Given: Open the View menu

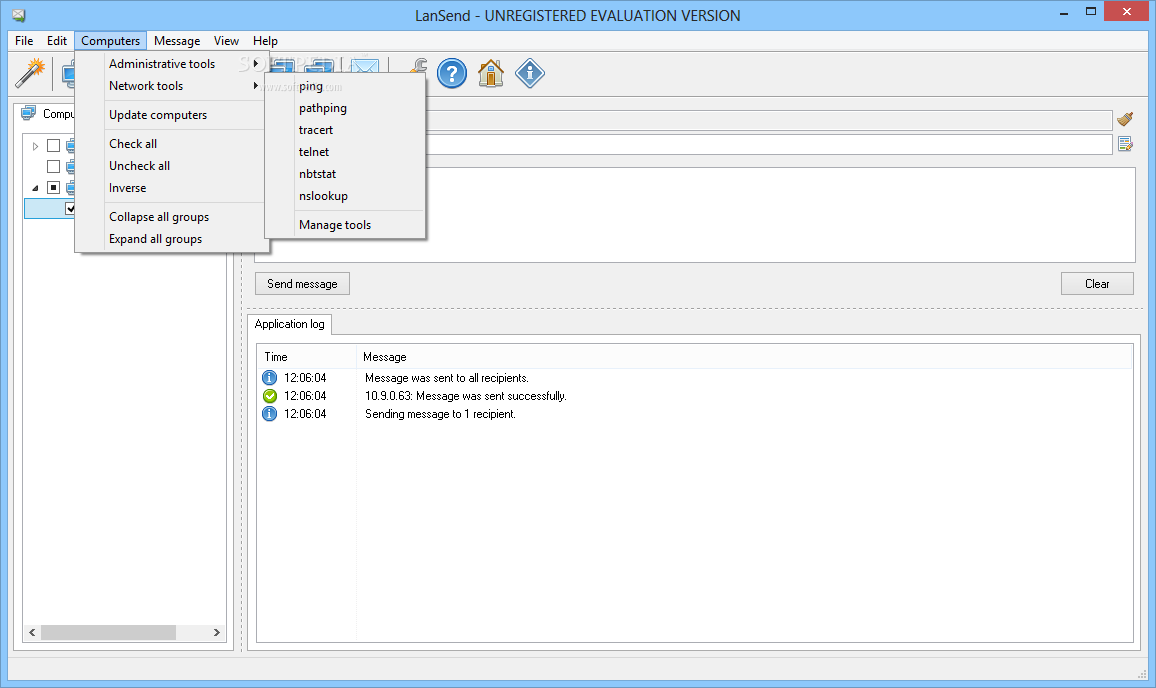Looking at the screenshot, I should [x=226, y=41].
